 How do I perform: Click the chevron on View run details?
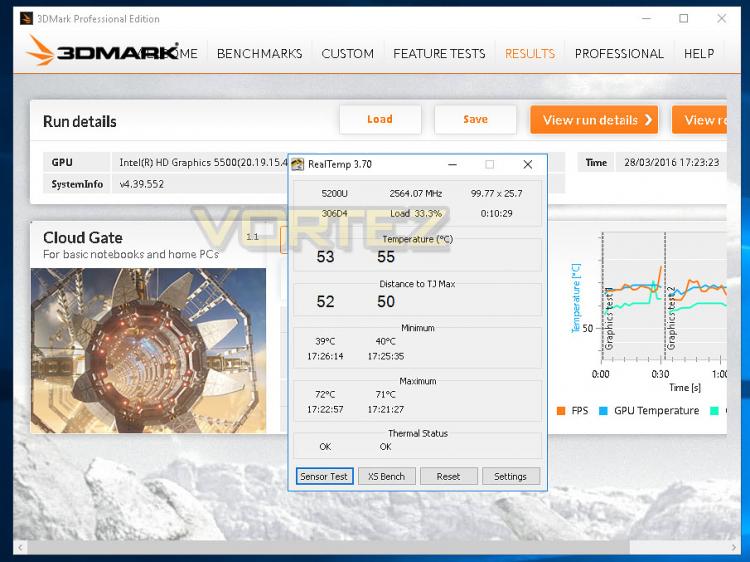tap(648, 120)
